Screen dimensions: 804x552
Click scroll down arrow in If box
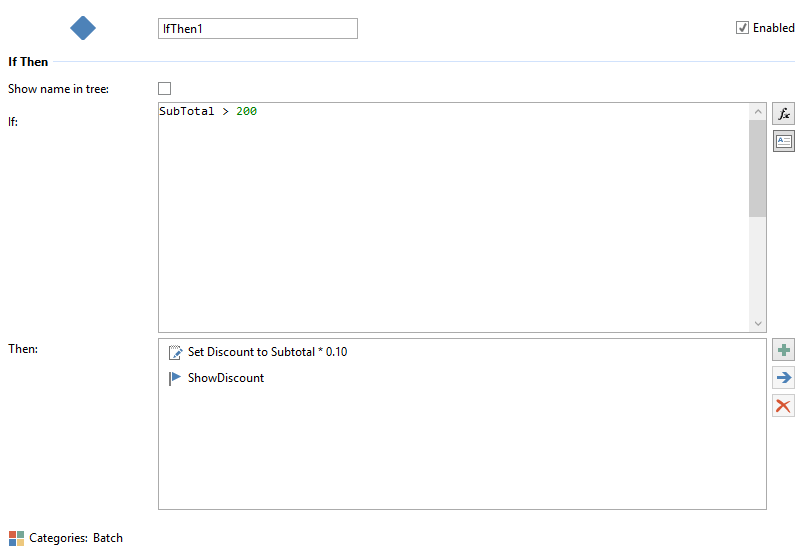(x=757, y=324)
